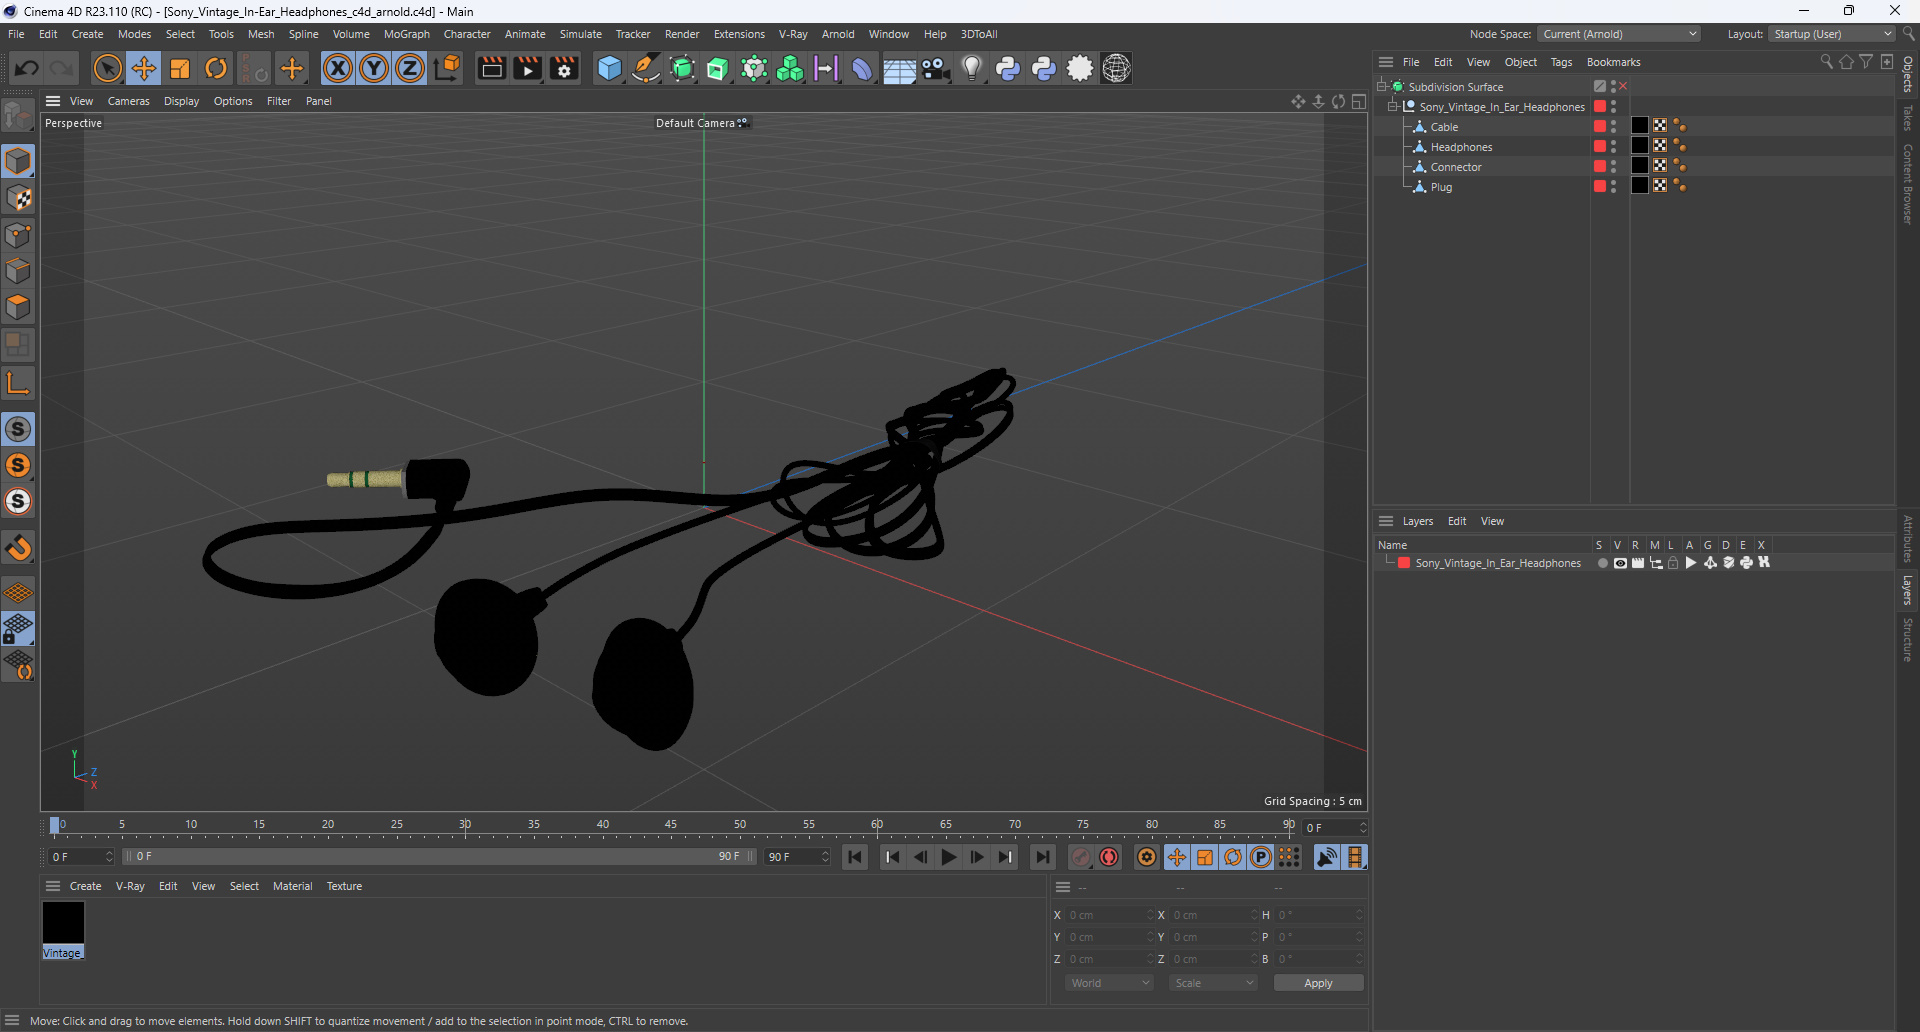Select the Scale tool
Viewport: 1920px width, 1032px height.
(180, 68)
